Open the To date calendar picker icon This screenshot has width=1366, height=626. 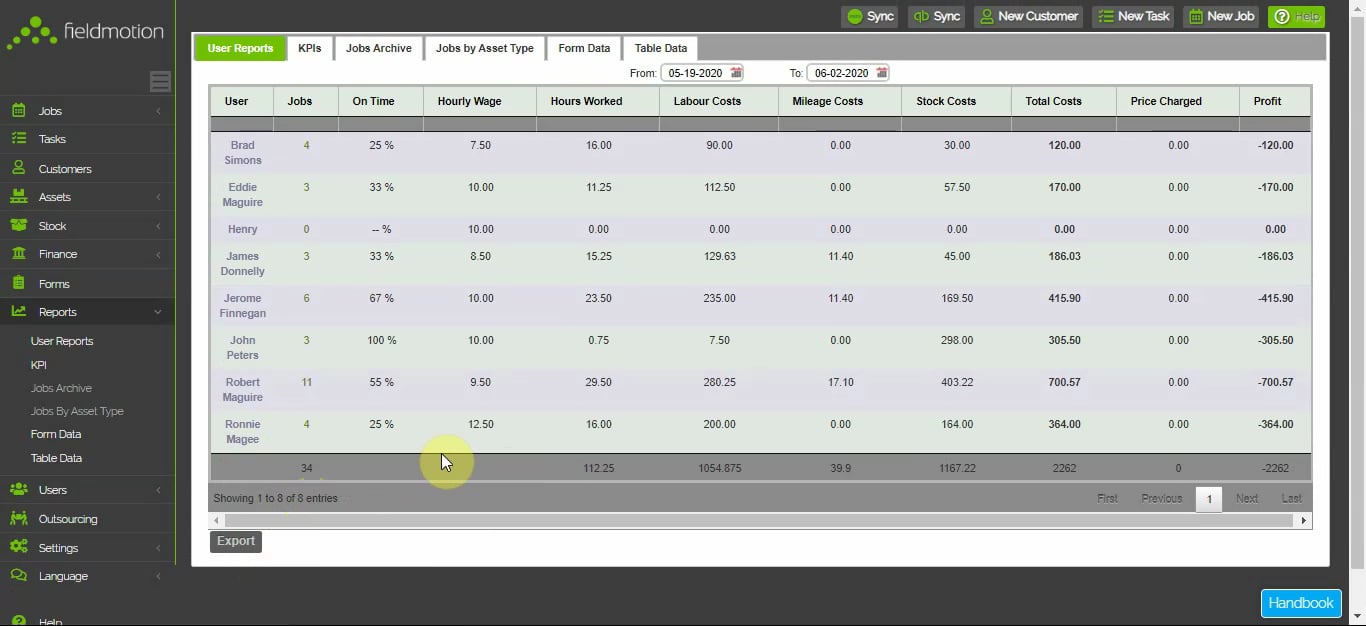coord(882,73)
